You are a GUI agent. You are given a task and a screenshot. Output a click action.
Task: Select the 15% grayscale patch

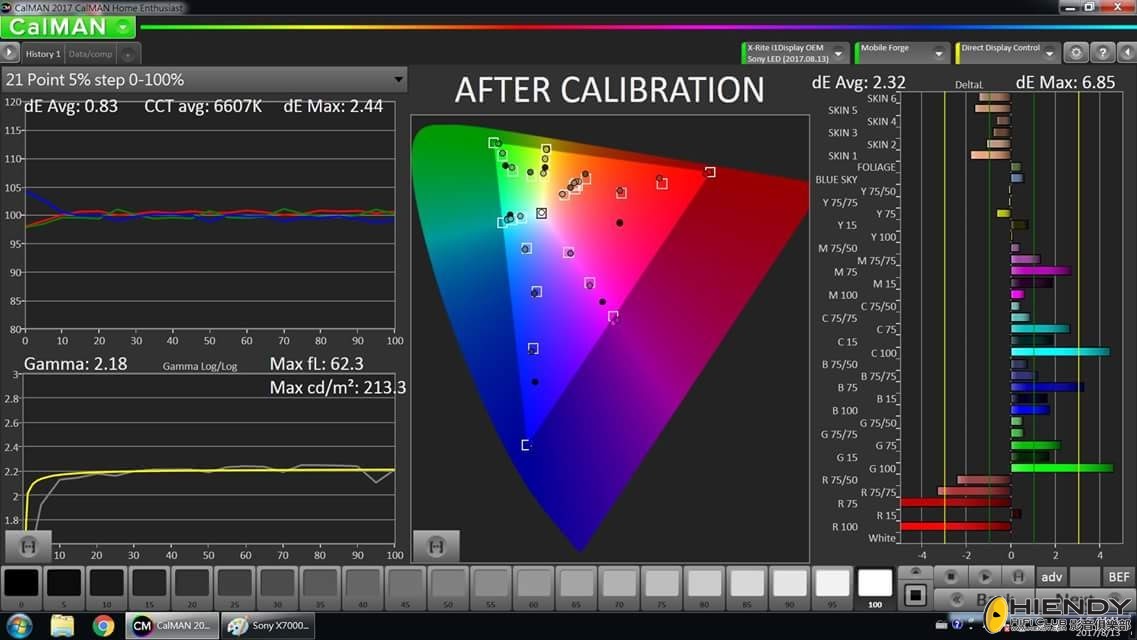point(149,587)
